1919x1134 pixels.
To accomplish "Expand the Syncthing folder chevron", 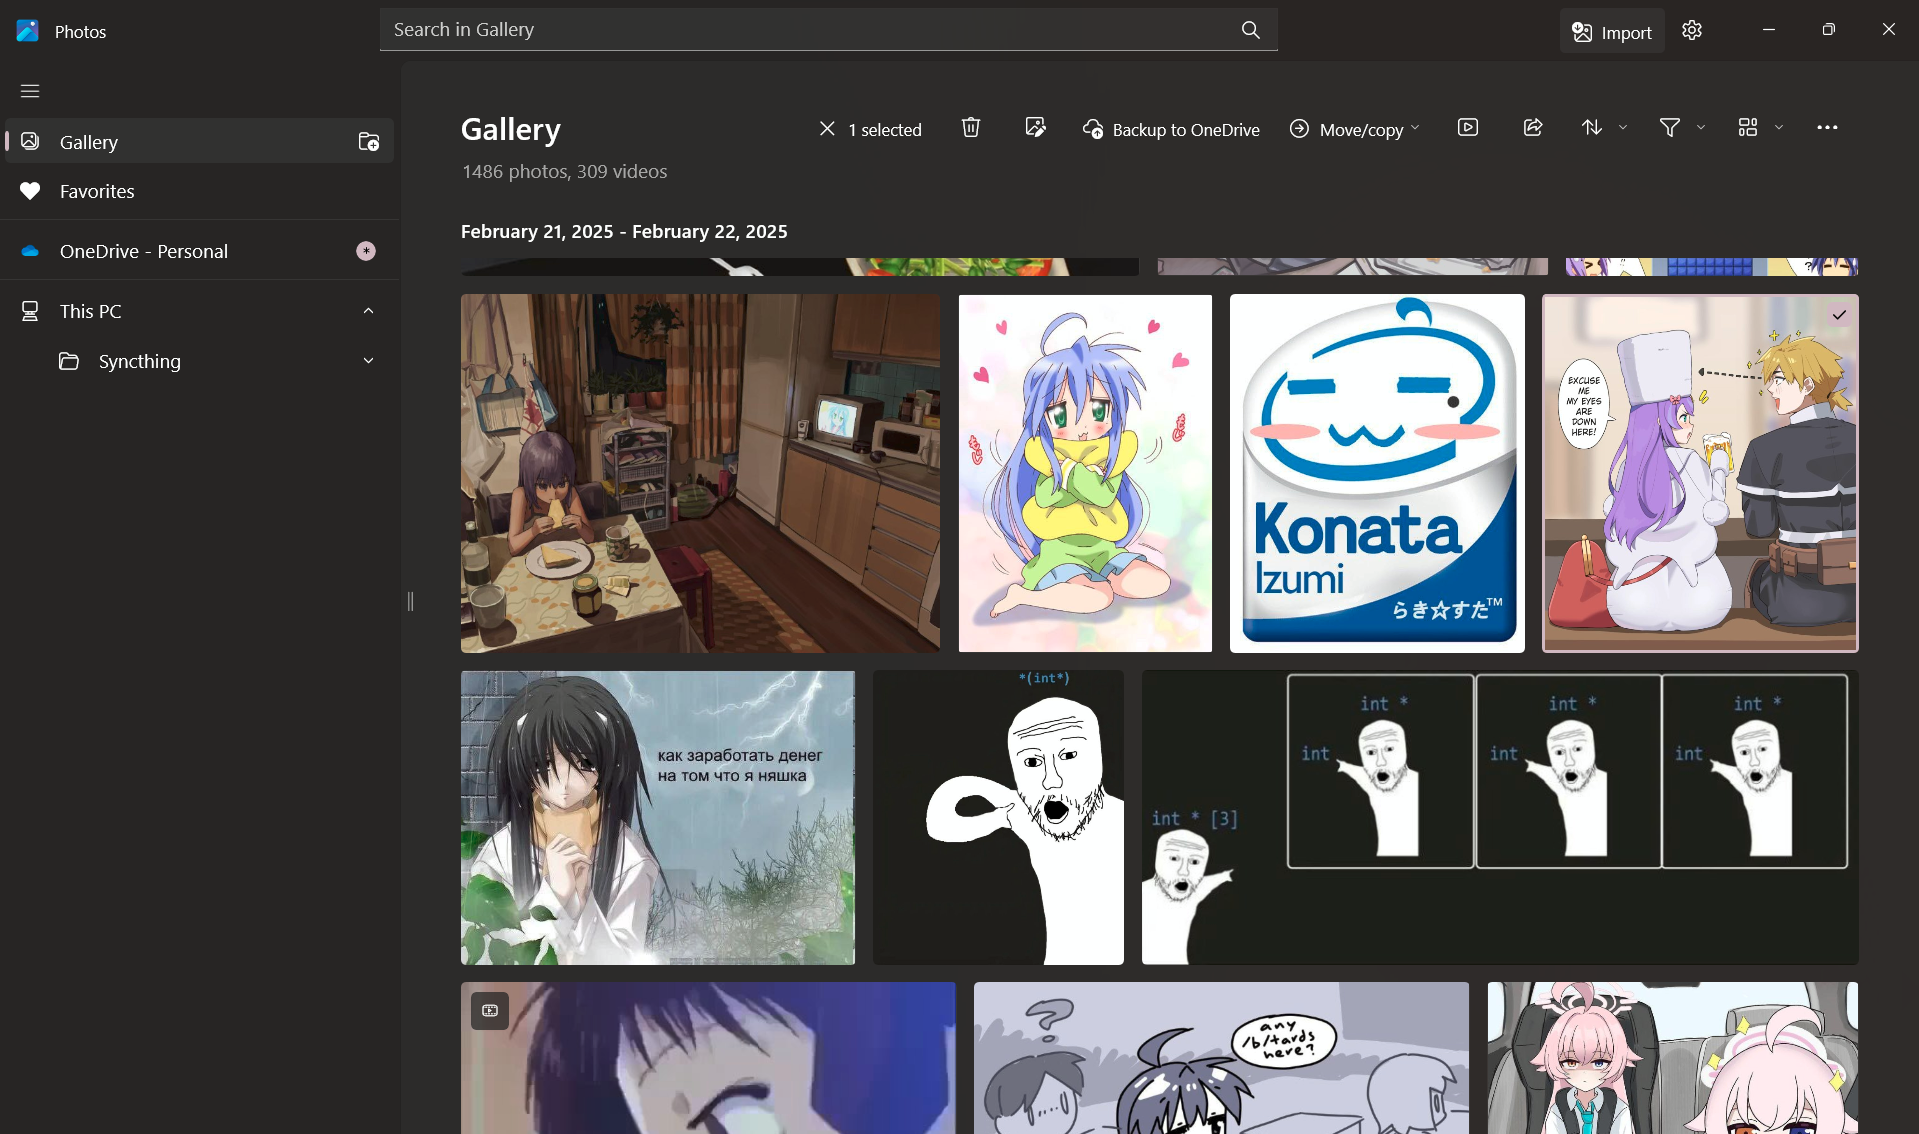I will tap(368, 361).
